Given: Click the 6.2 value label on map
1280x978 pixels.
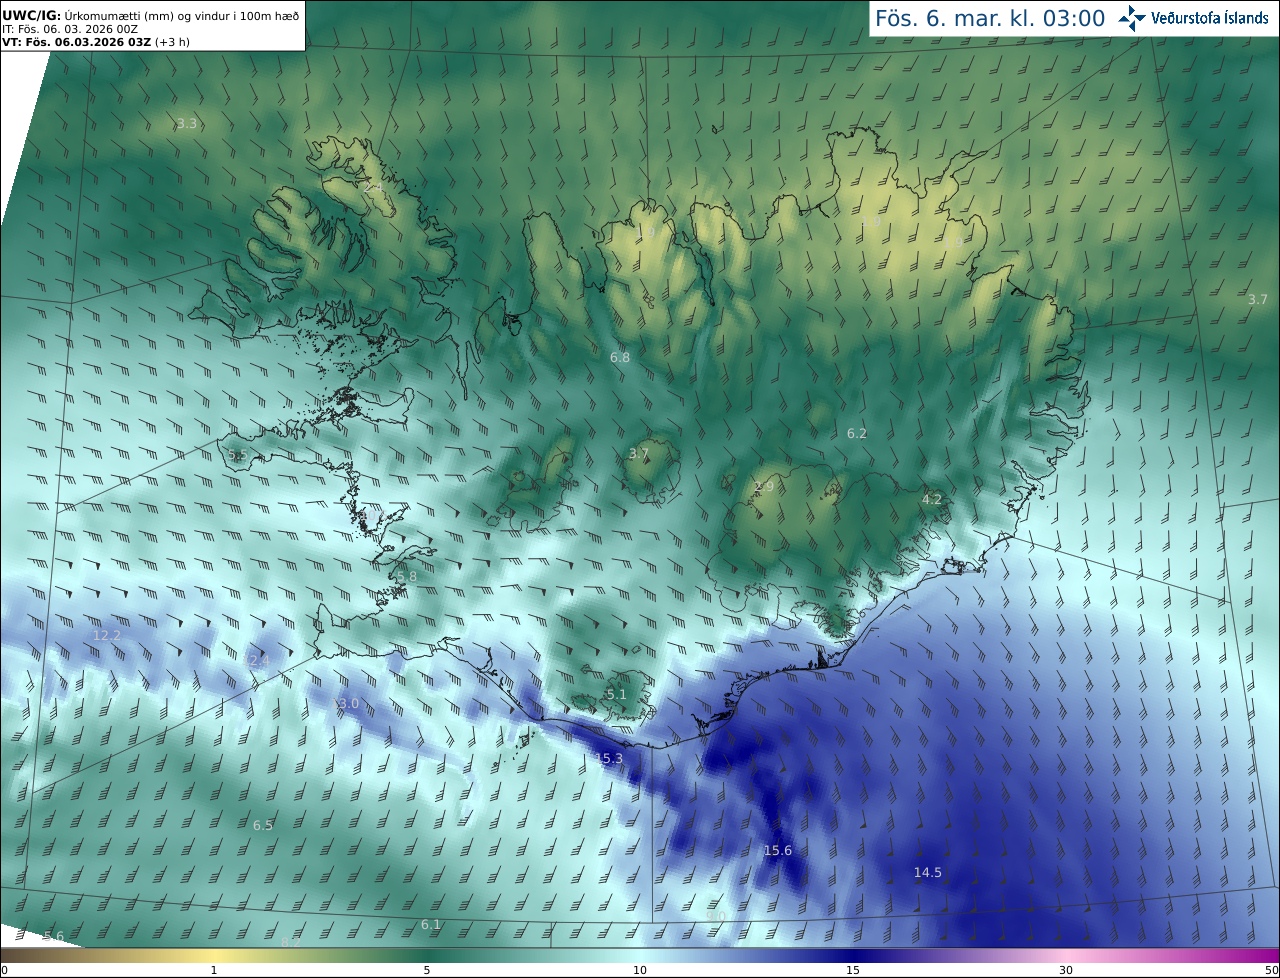Looking at the screenshot, I should pos(857,434).
